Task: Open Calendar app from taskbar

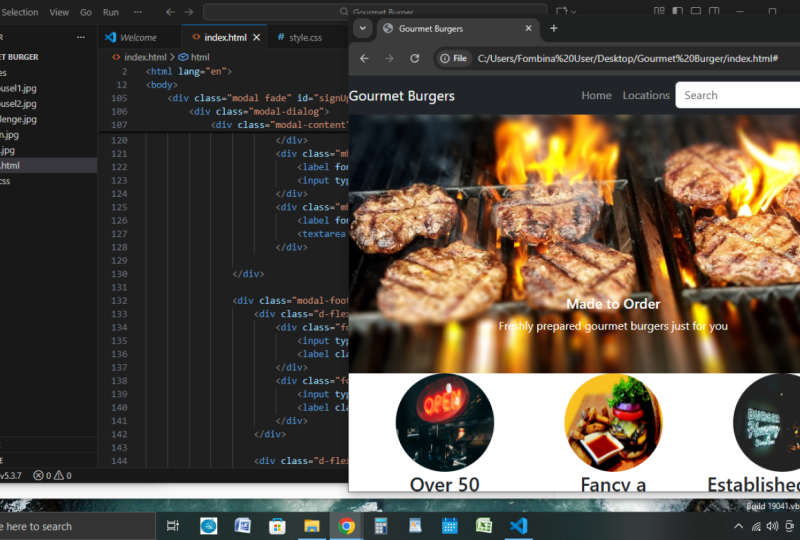Action: pos(449,526)
